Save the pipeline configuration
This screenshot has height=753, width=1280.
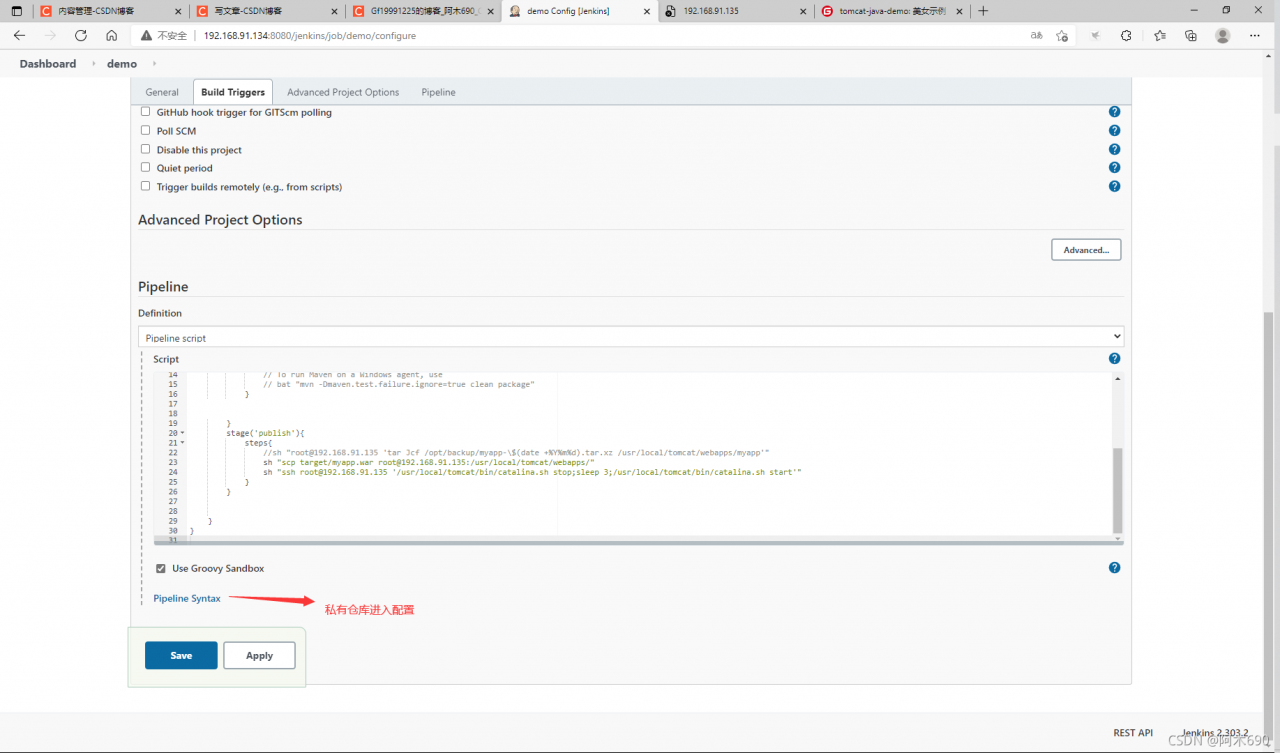click(181, 655)
